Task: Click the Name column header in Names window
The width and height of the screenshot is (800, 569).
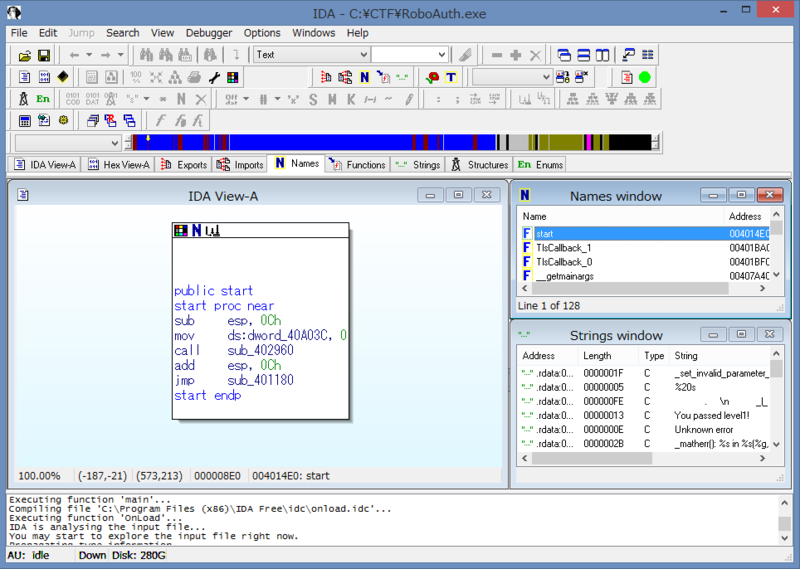Action: (x=620, y=216)
